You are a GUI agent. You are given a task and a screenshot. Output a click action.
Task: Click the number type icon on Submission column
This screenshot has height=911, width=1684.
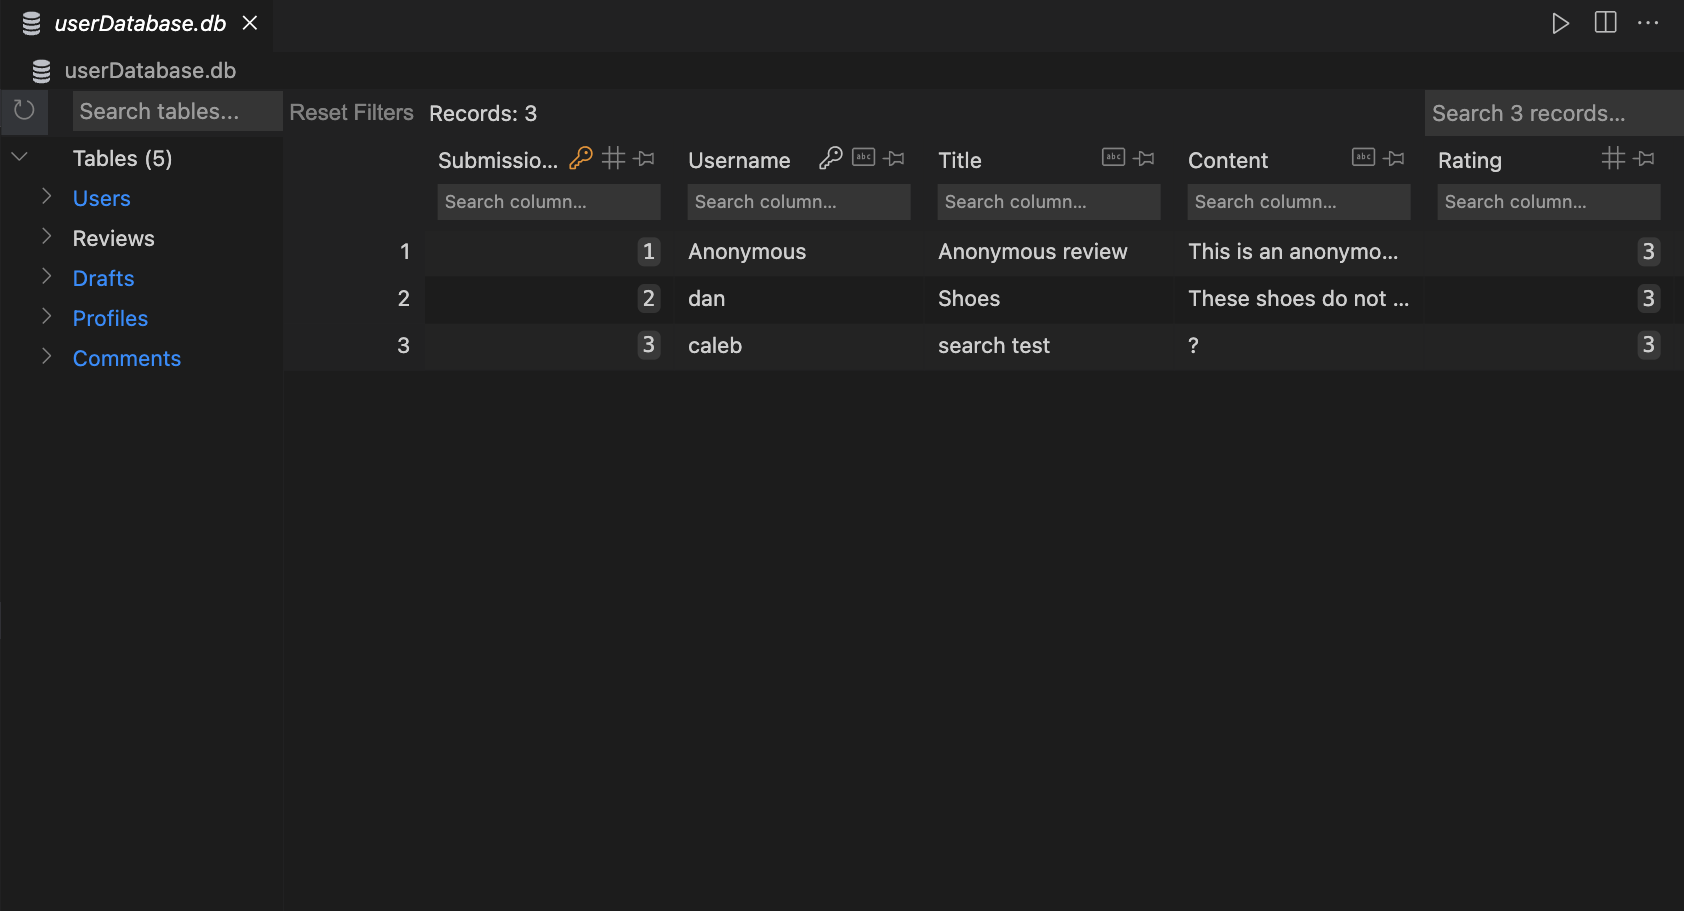point(614,158)
